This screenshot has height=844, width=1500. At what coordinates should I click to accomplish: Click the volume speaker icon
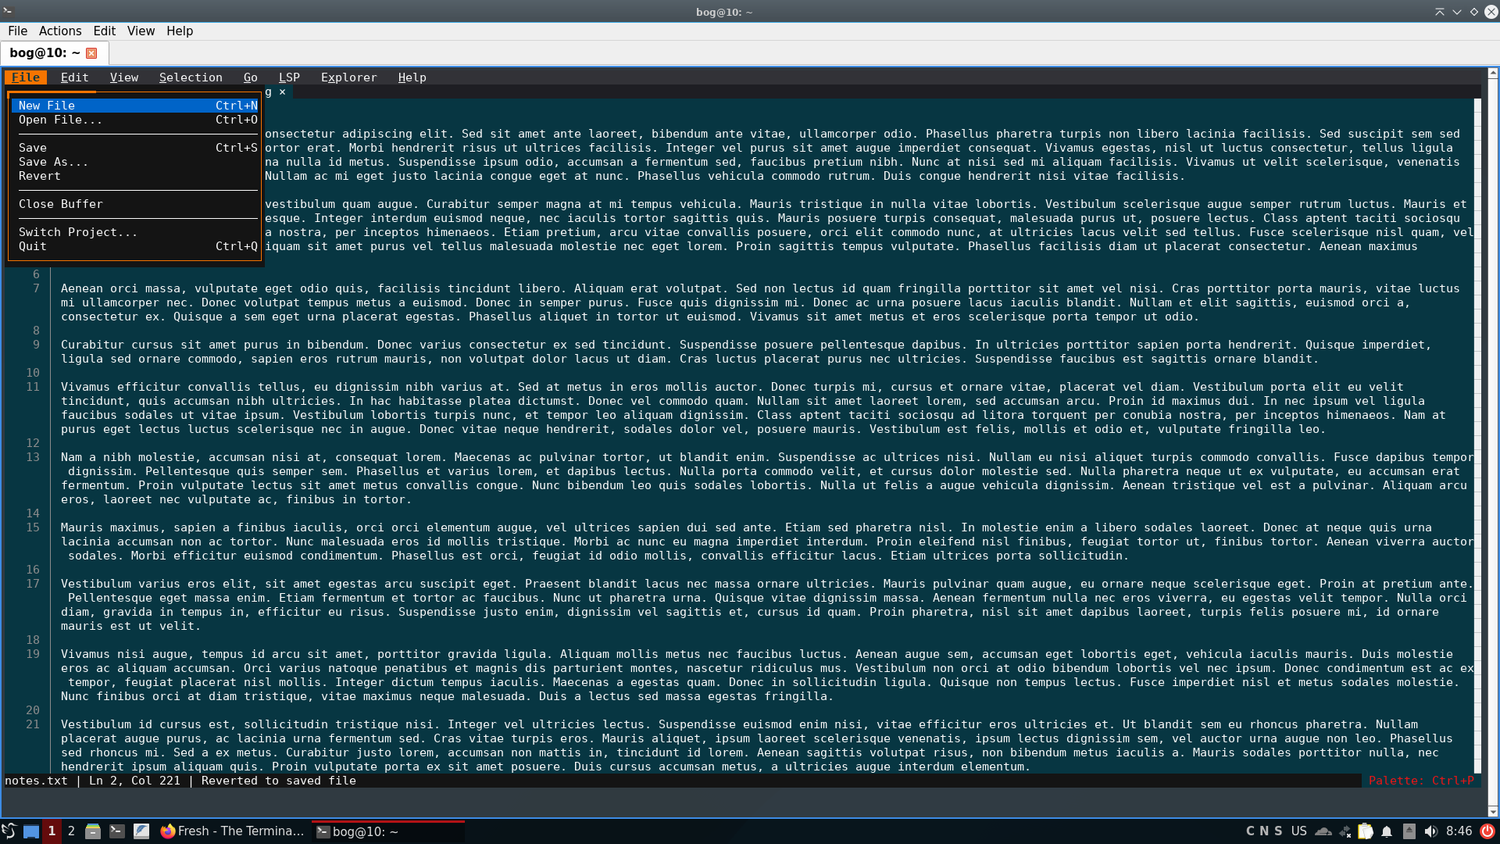[x=1431, y=831]
